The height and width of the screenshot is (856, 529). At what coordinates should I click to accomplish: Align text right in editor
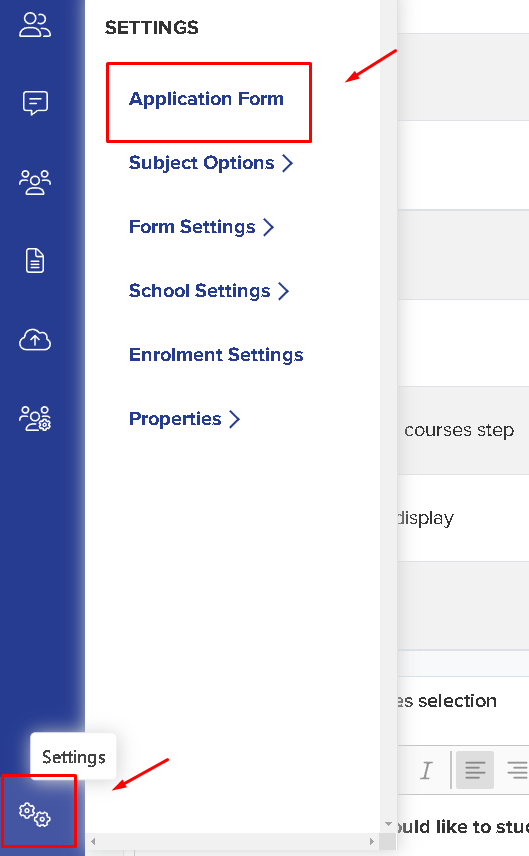tap(516, 770)
